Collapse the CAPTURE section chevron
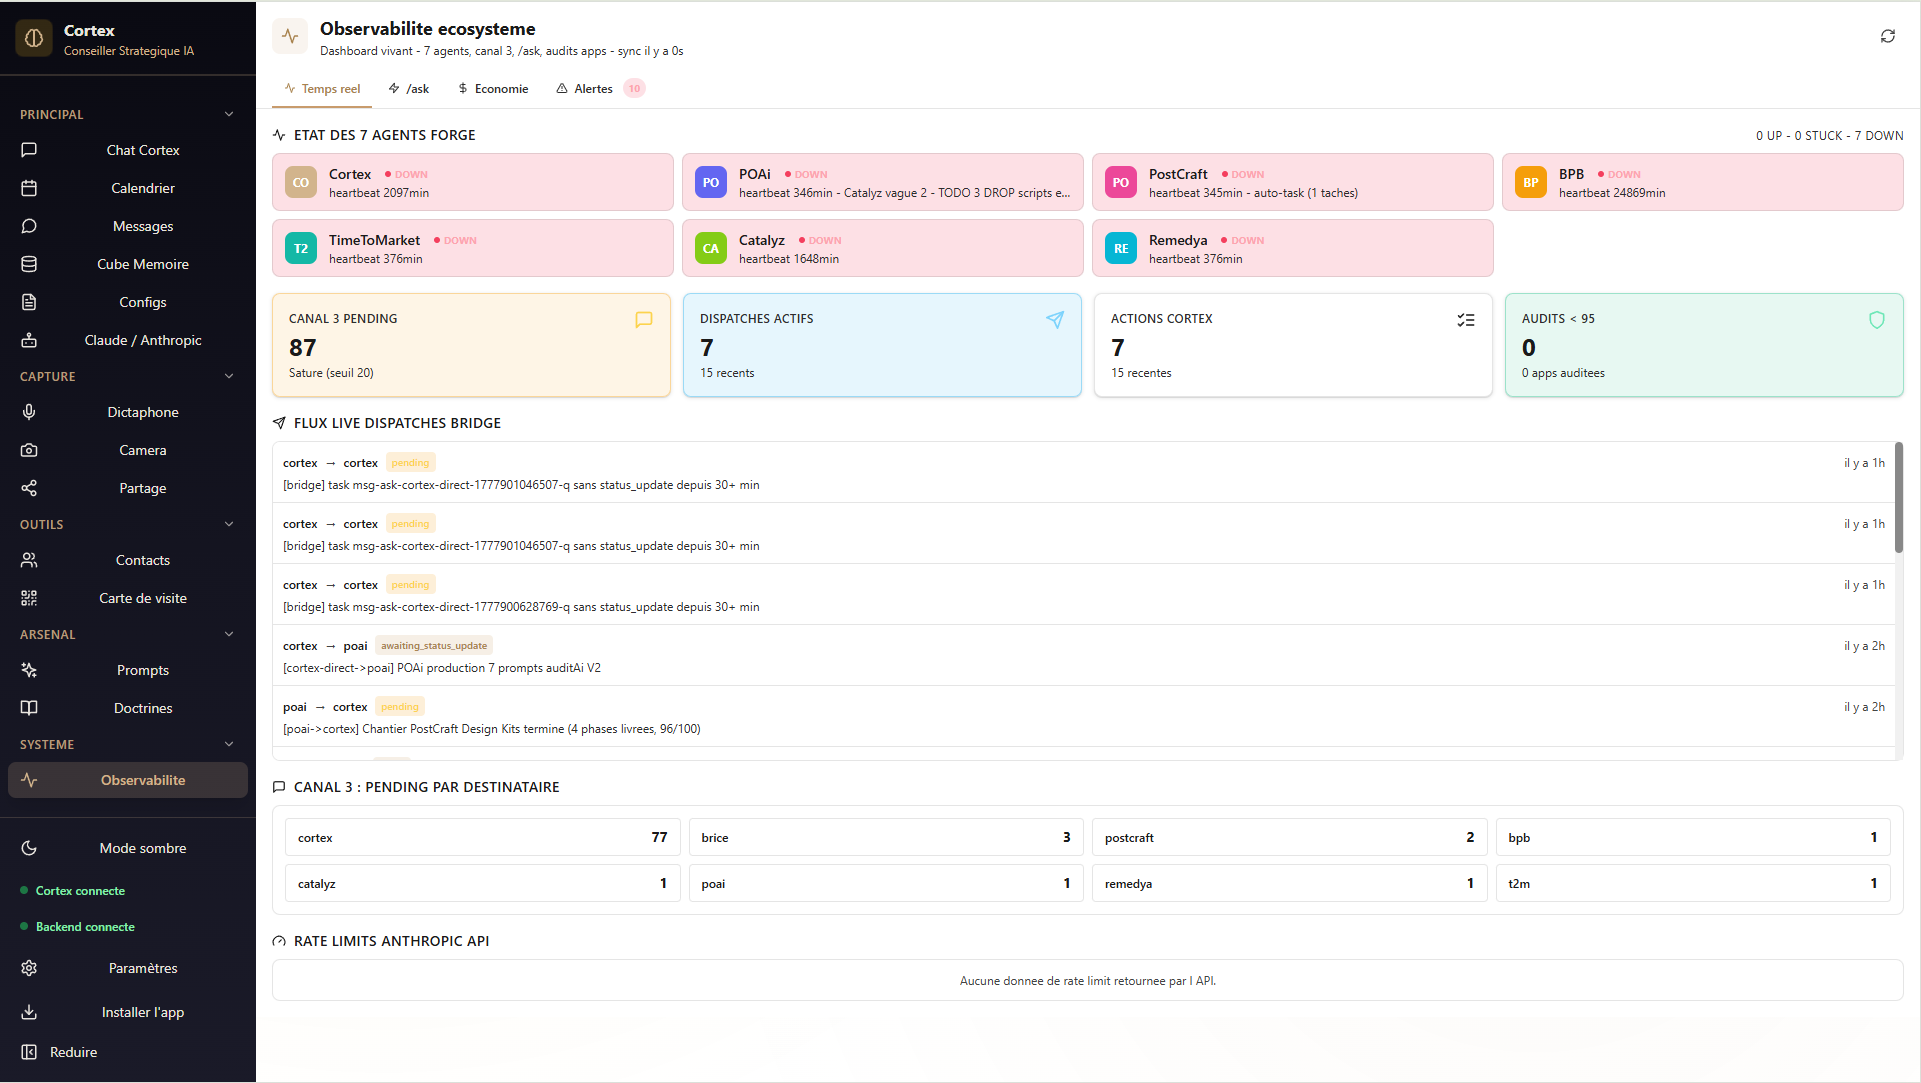 click(x=229, y=376)
